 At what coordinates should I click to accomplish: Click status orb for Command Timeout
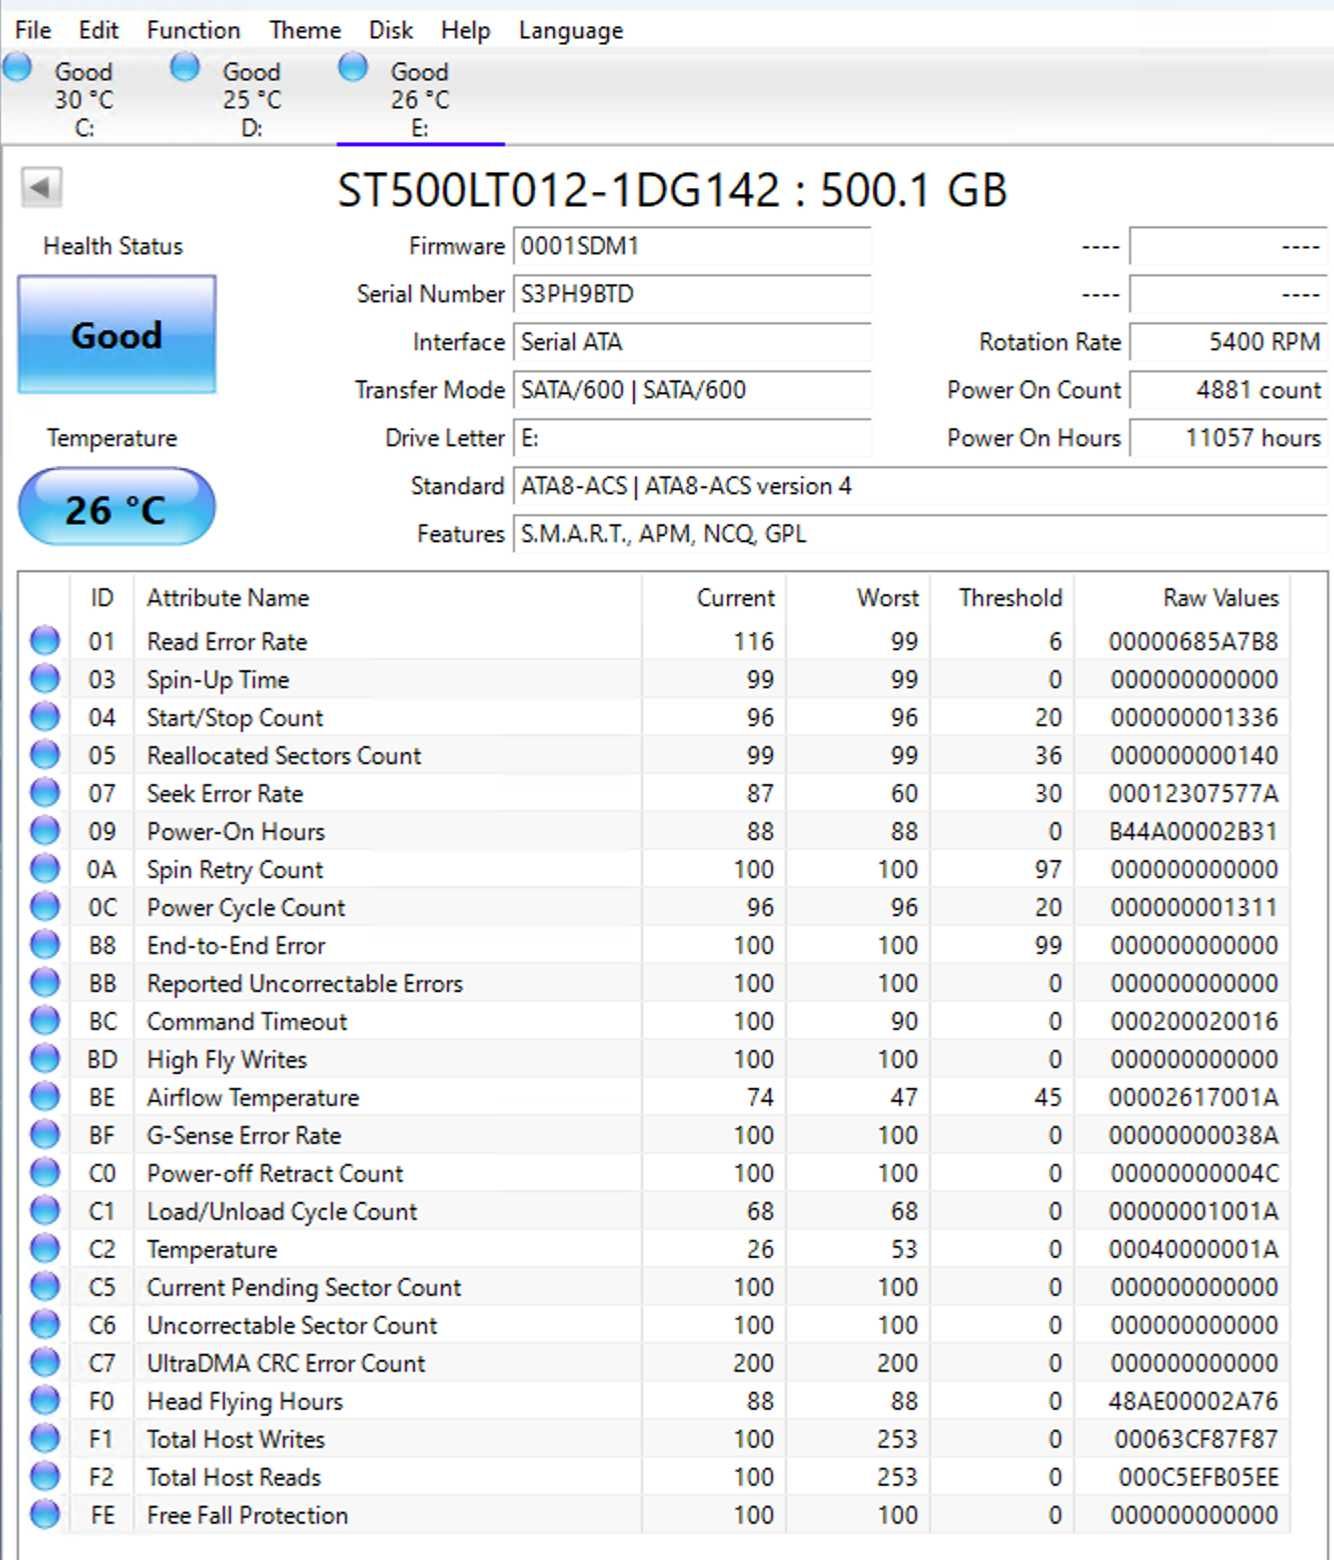(45, 1020)
